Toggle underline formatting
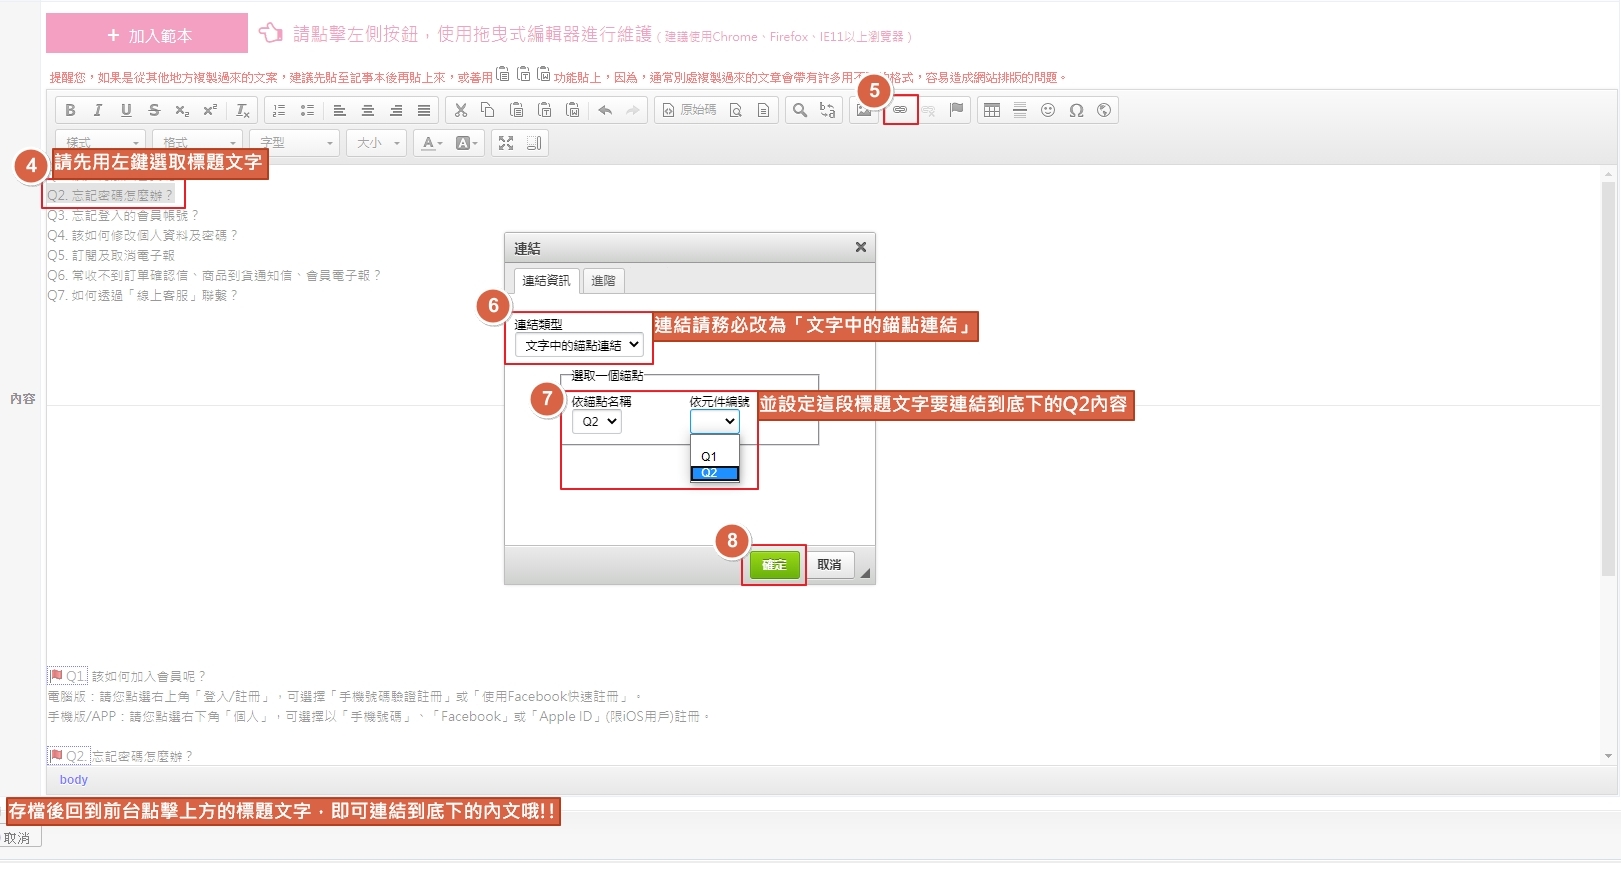 tap(126, 110)
